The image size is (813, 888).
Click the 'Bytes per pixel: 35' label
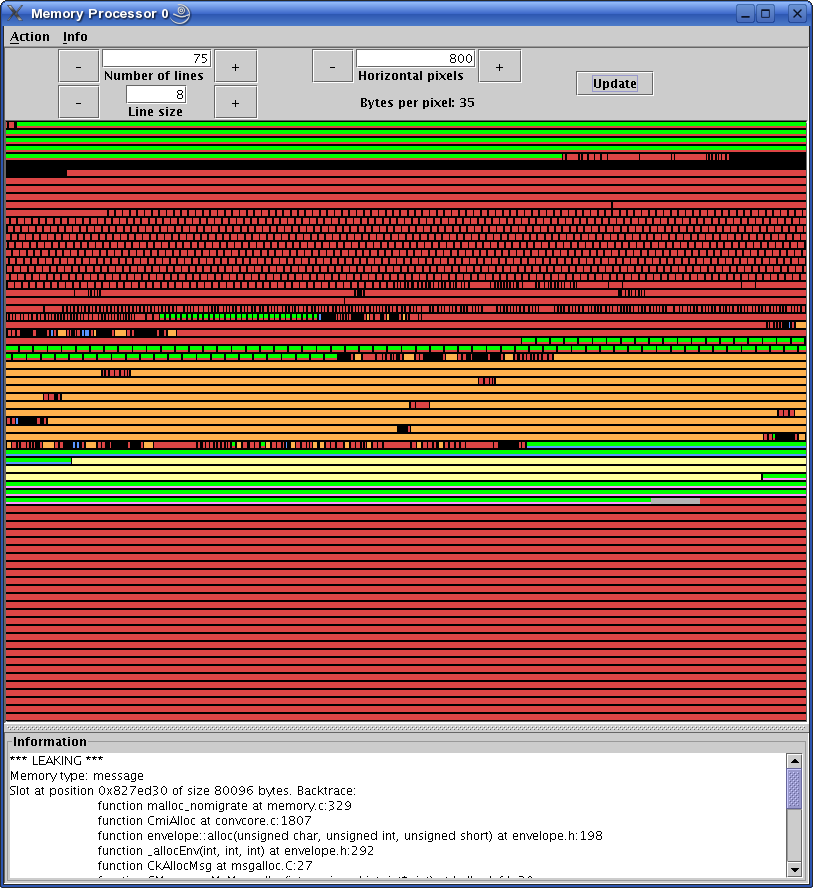click(x=417, y=103)
